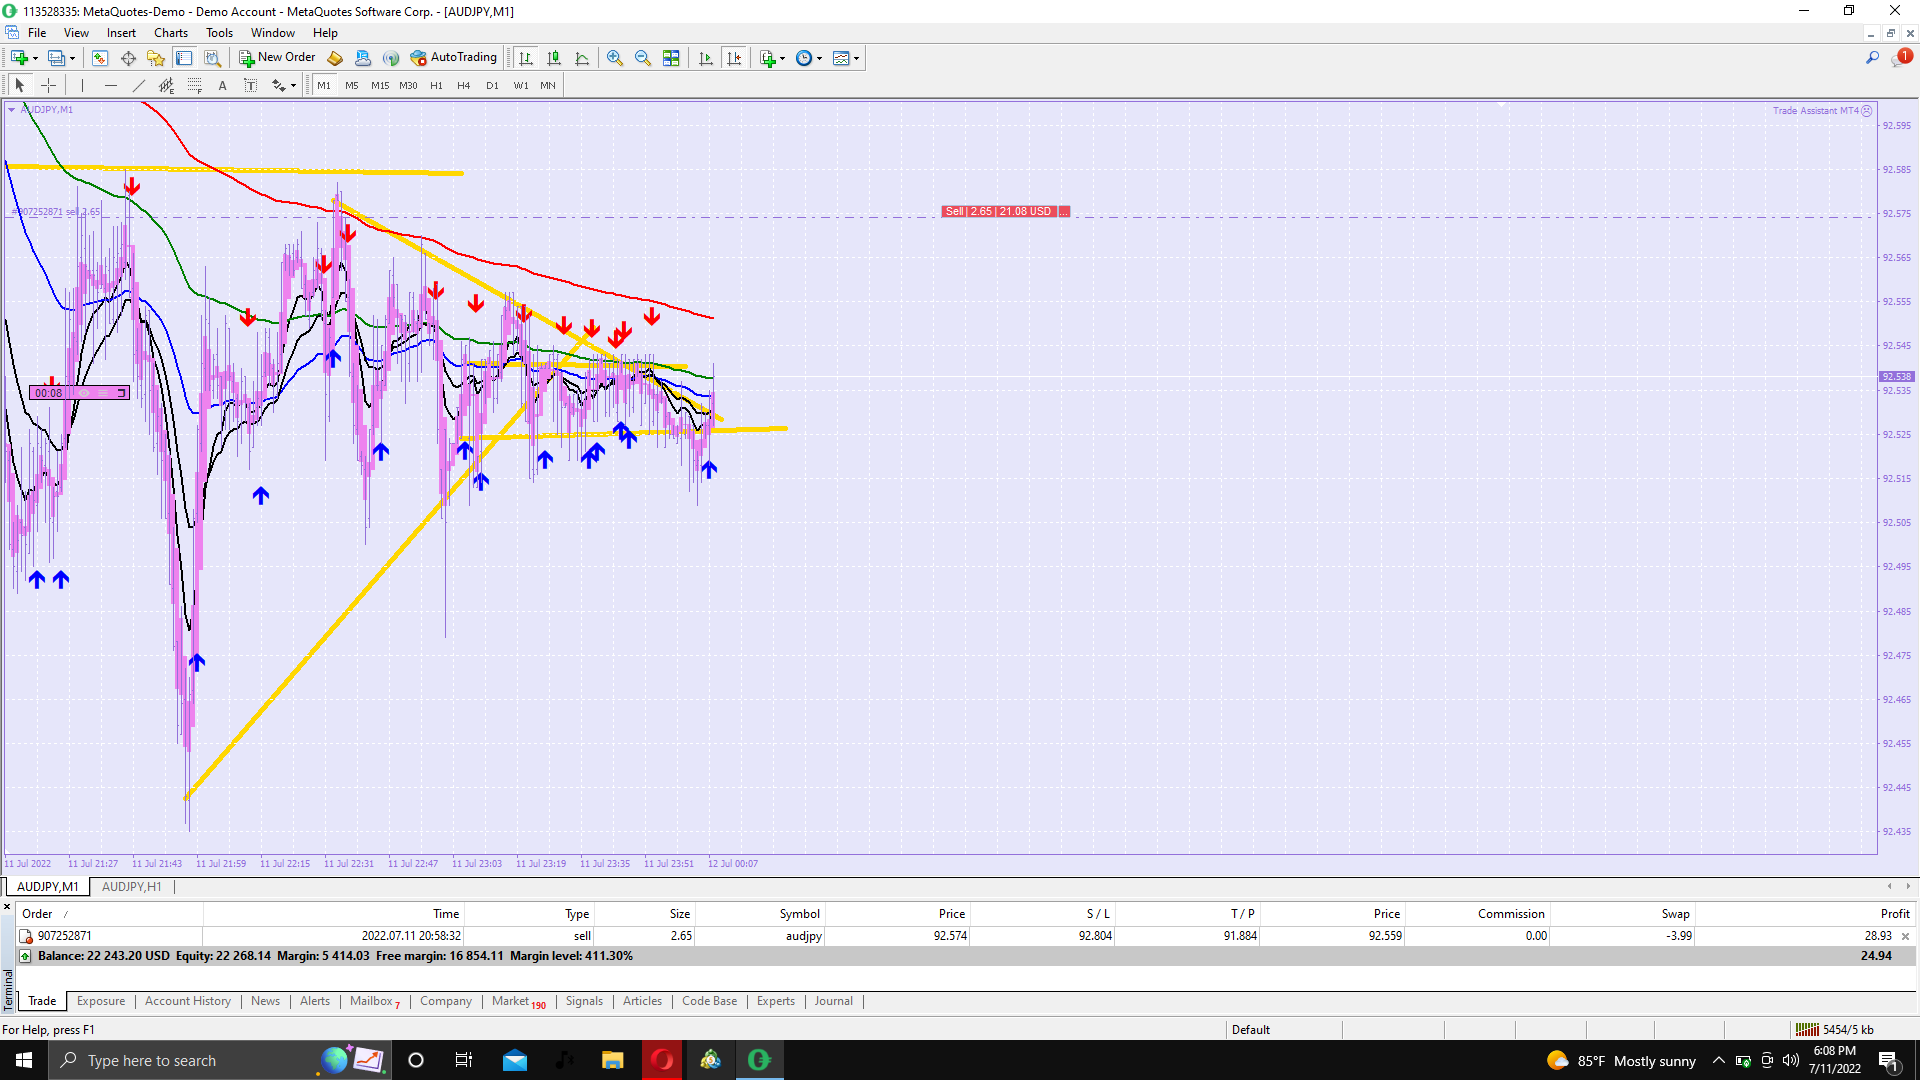Select the H1 timeframe button

[x=436, y=86]
